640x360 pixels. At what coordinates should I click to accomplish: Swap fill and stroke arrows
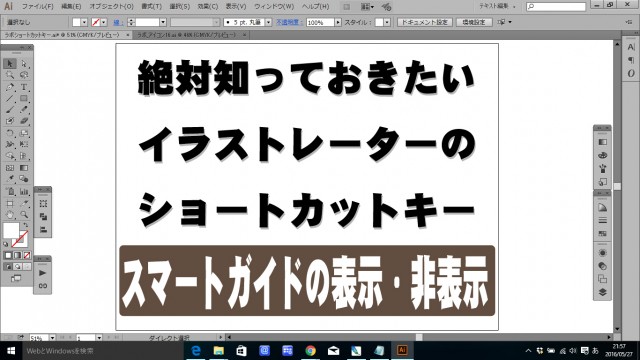(x=25, y=225)
